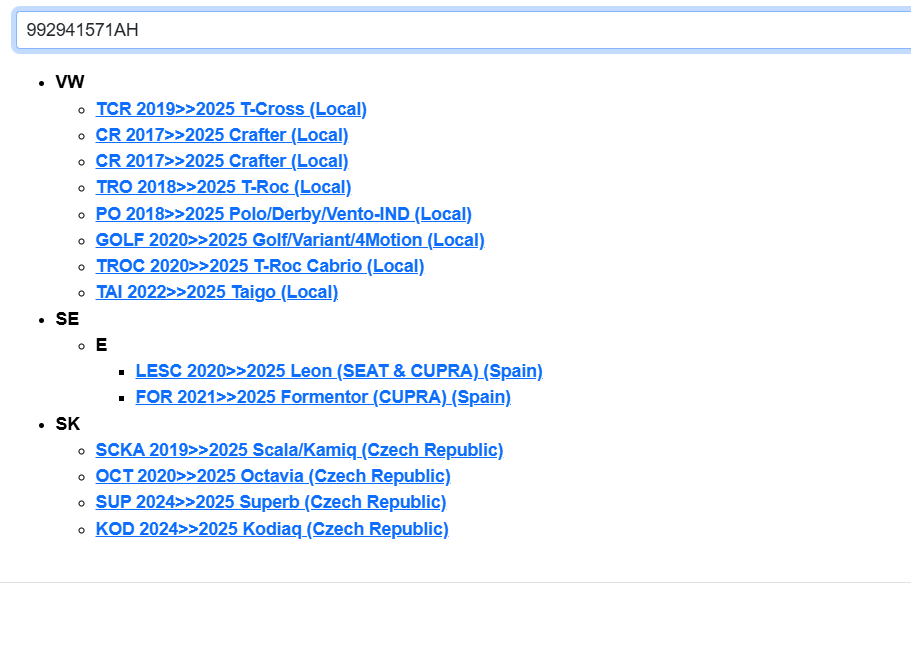The image size is (911, 660).
Task: Select TRO 2018>>2025 T-Roc (Local)
Action: tap(223, 187)
